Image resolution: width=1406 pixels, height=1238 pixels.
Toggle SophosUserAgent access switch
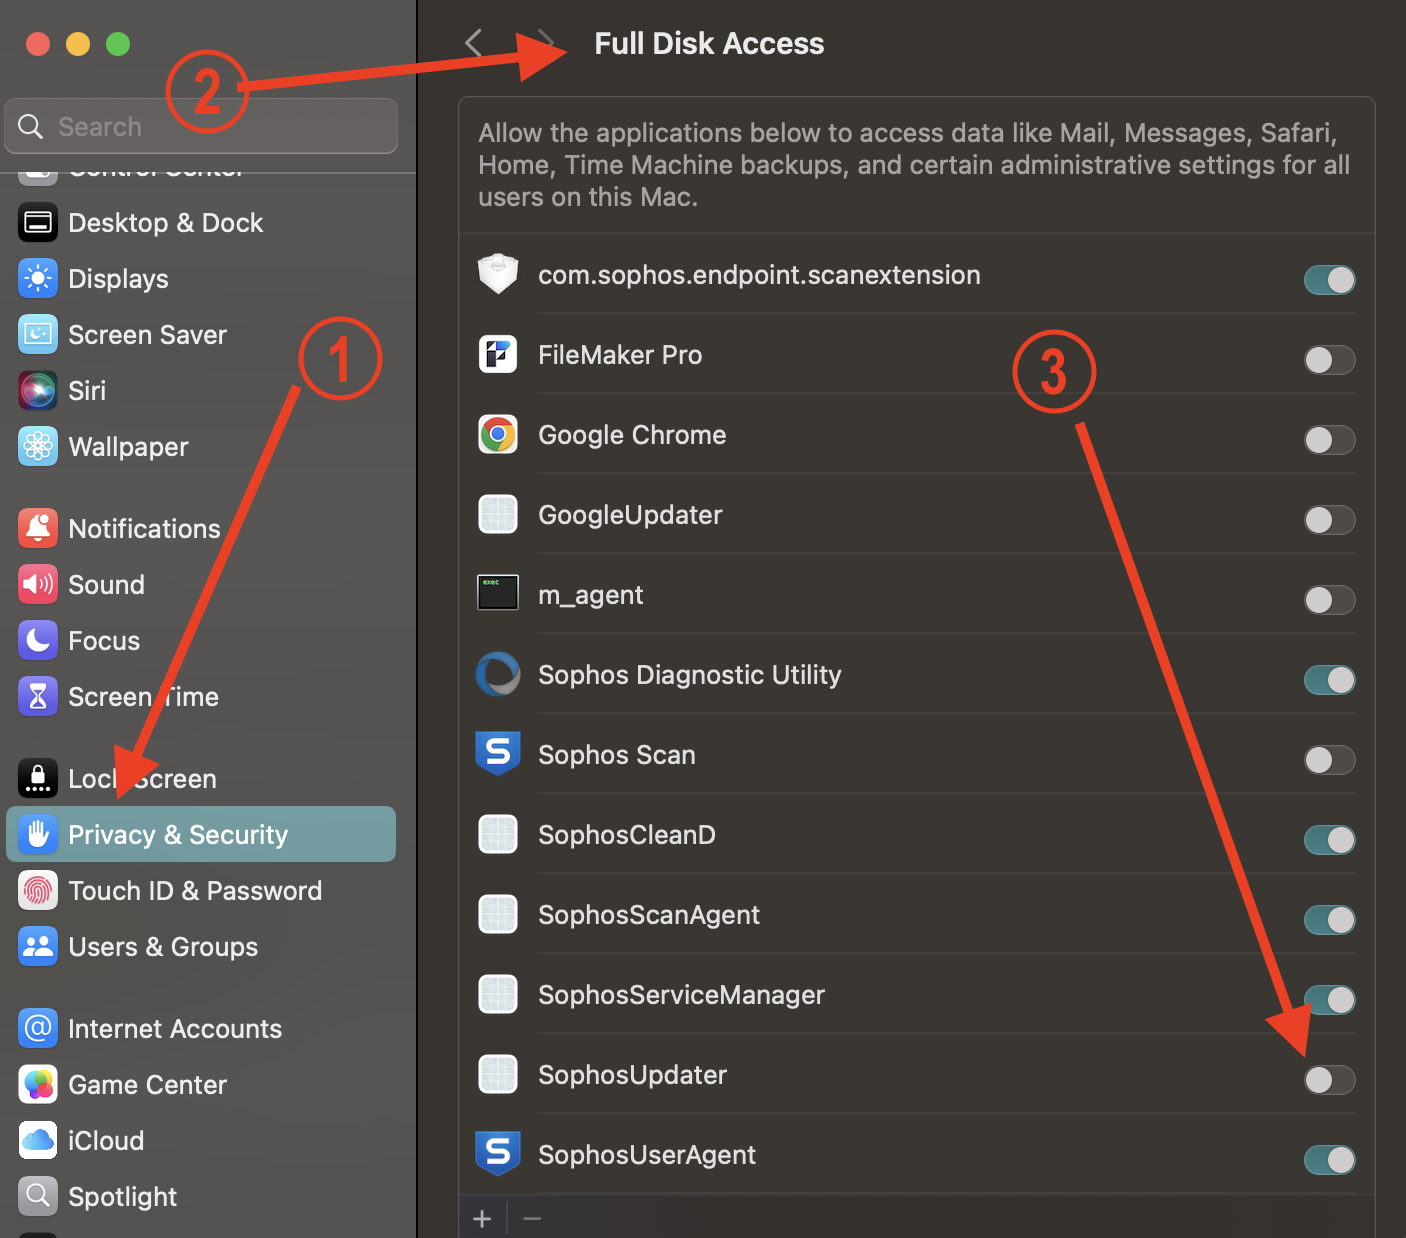pyautogui.click(x=1330, y=1160)
